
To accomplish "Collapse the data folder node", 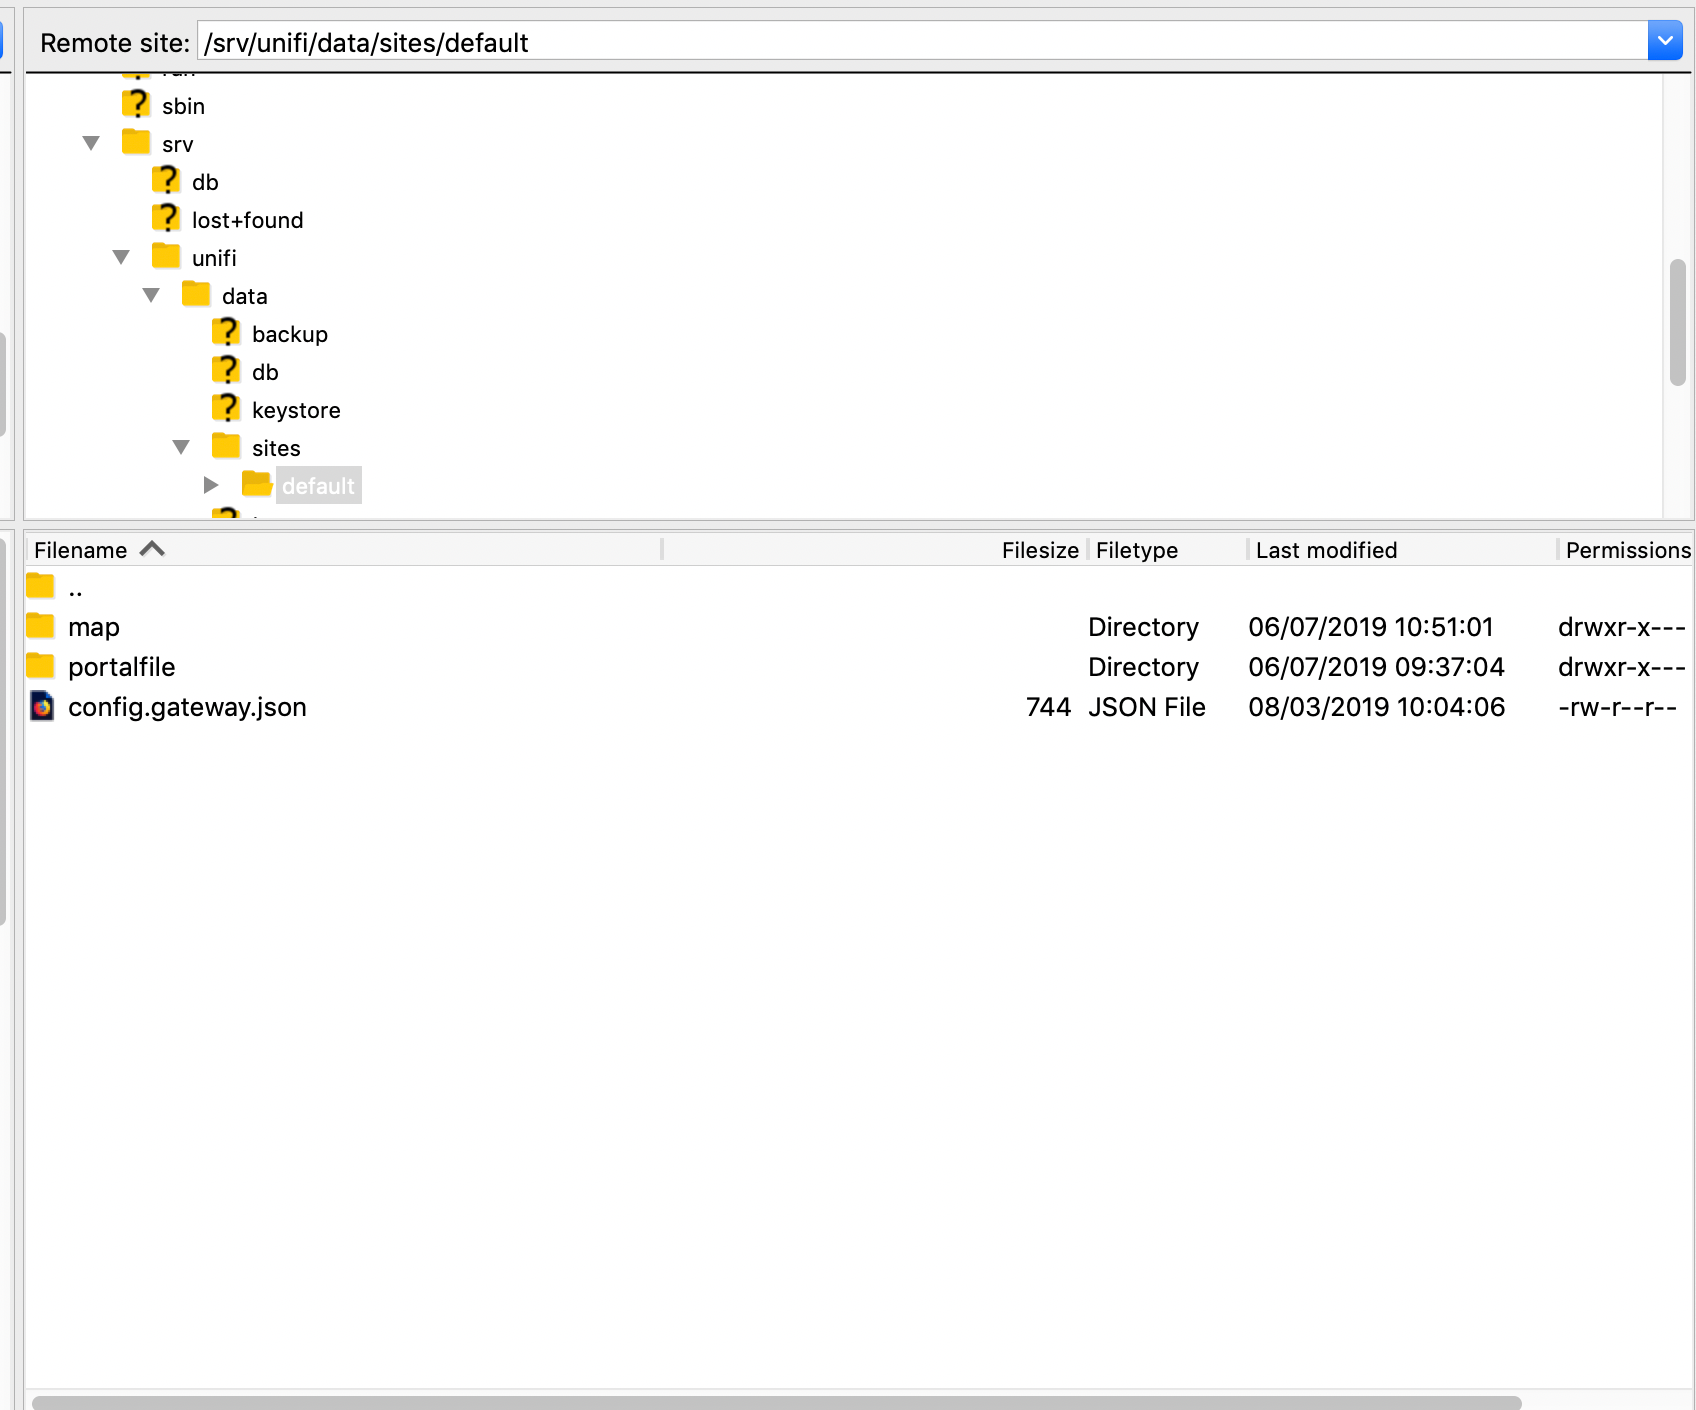I will (x=151, y=295).
